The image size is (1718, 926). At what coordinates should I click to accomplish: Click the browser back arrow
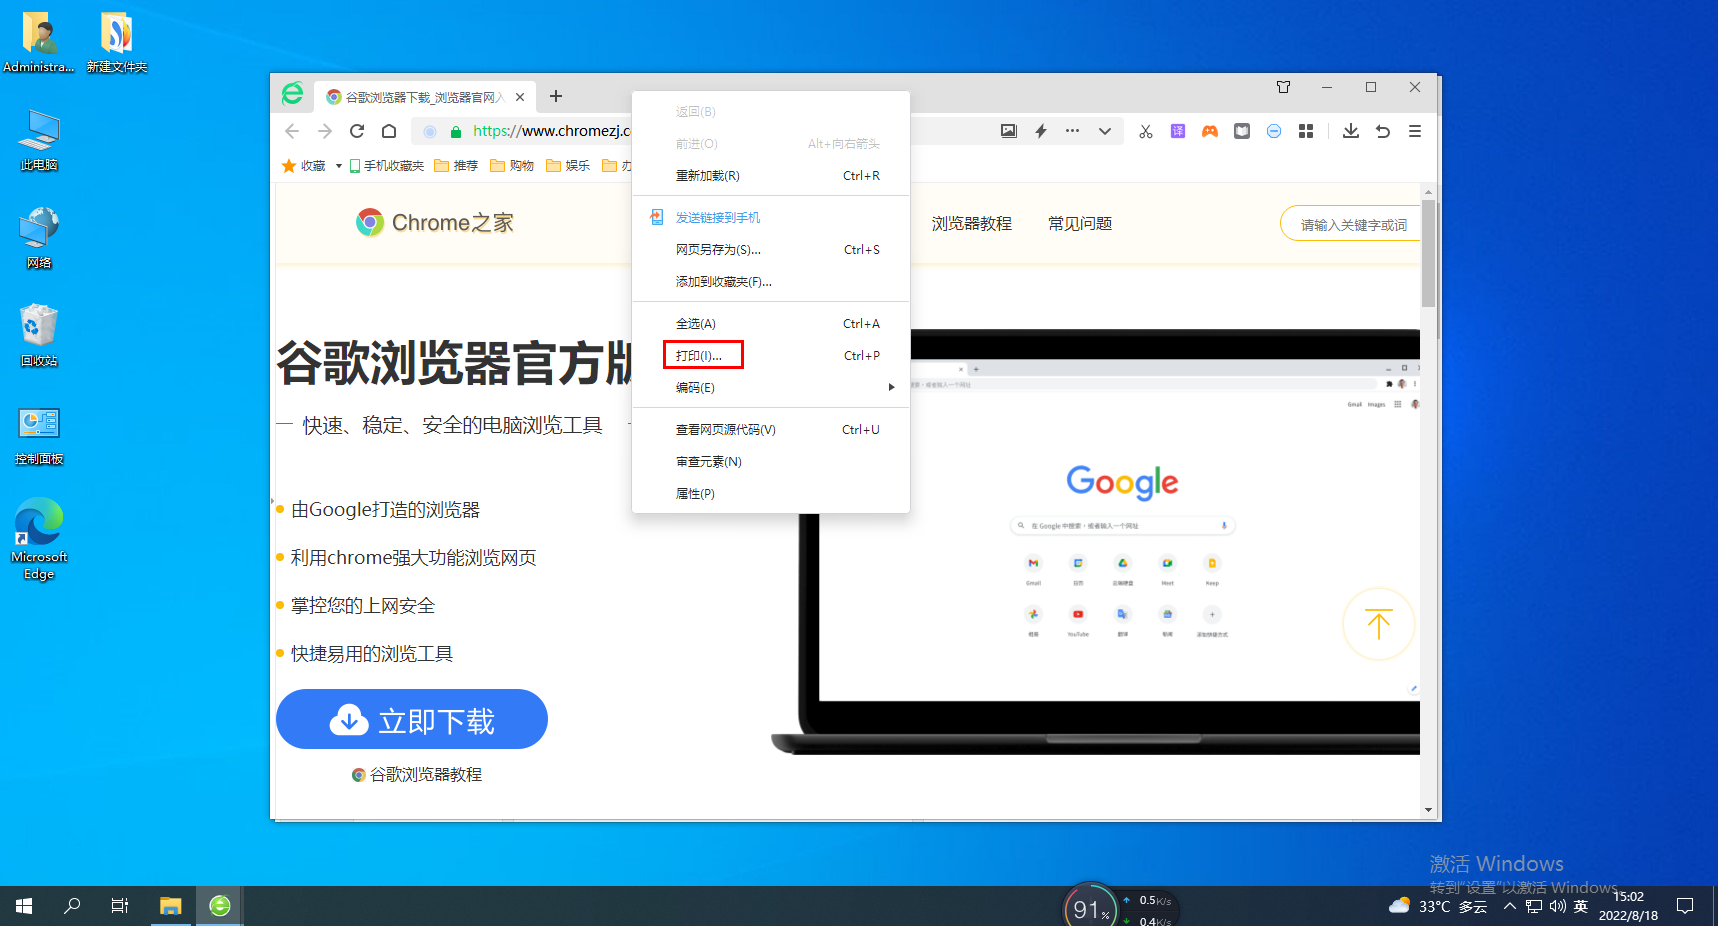click(x=292, y=131)
